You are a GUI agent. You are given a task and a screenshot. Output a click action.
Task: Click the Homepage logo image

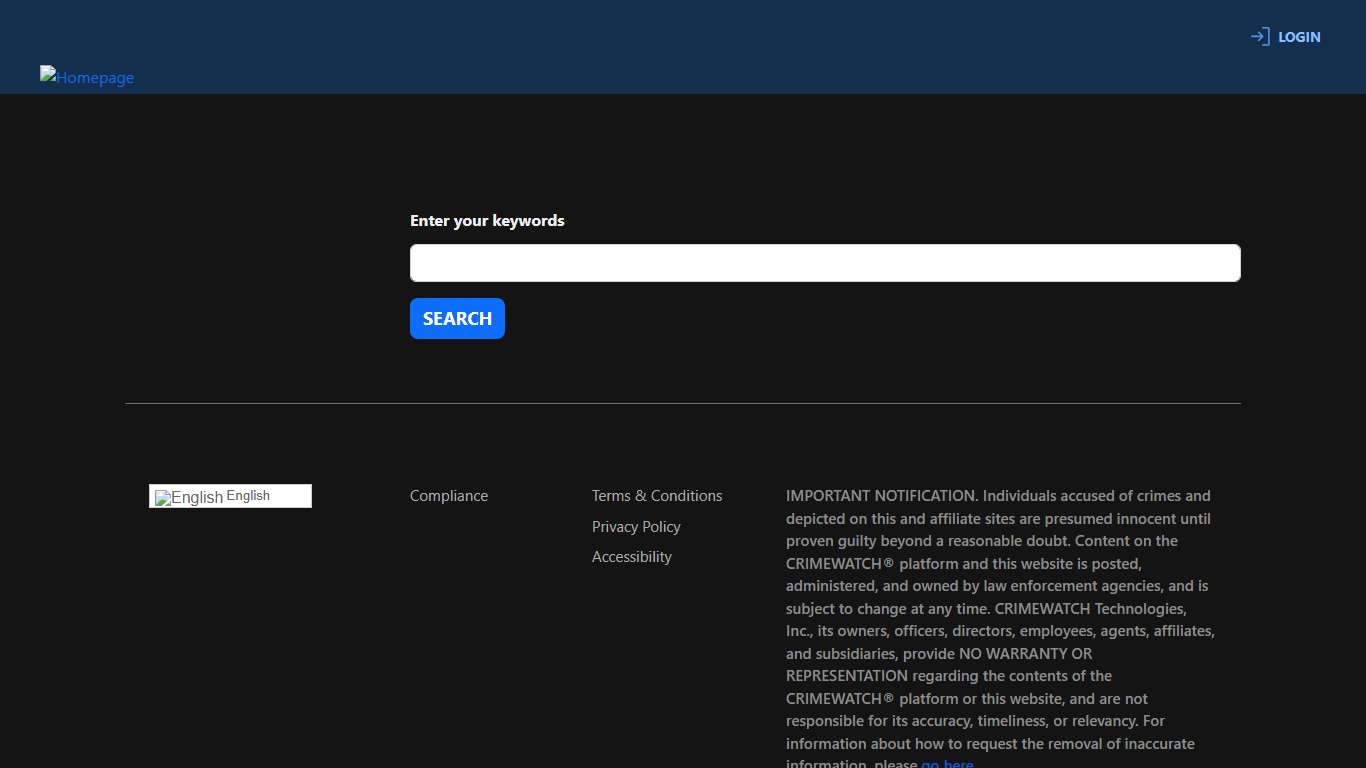pos(87,77)
